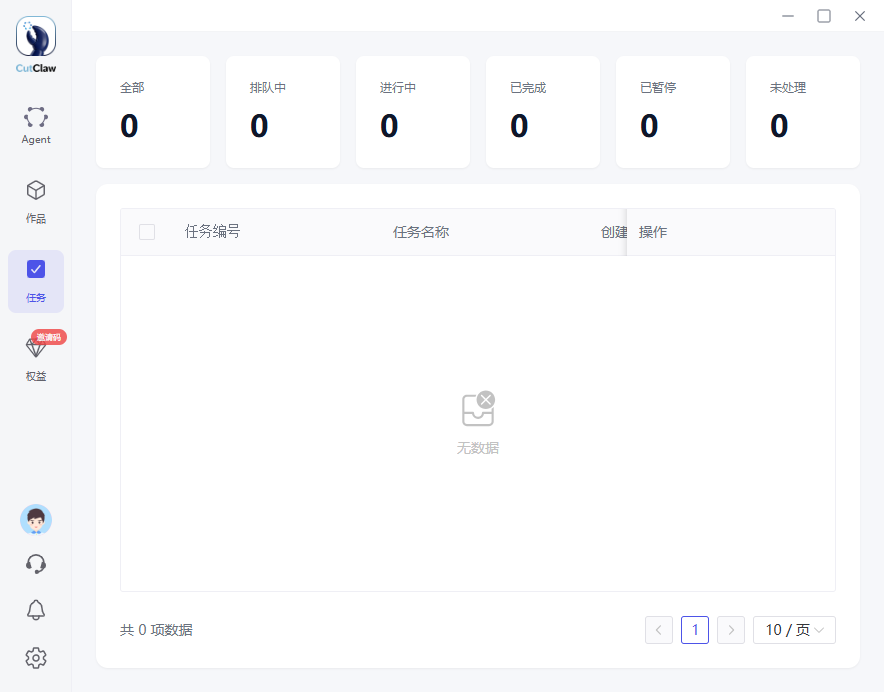Maximize the CutClaw window
The image size is (884, 692).
point(824,16)
